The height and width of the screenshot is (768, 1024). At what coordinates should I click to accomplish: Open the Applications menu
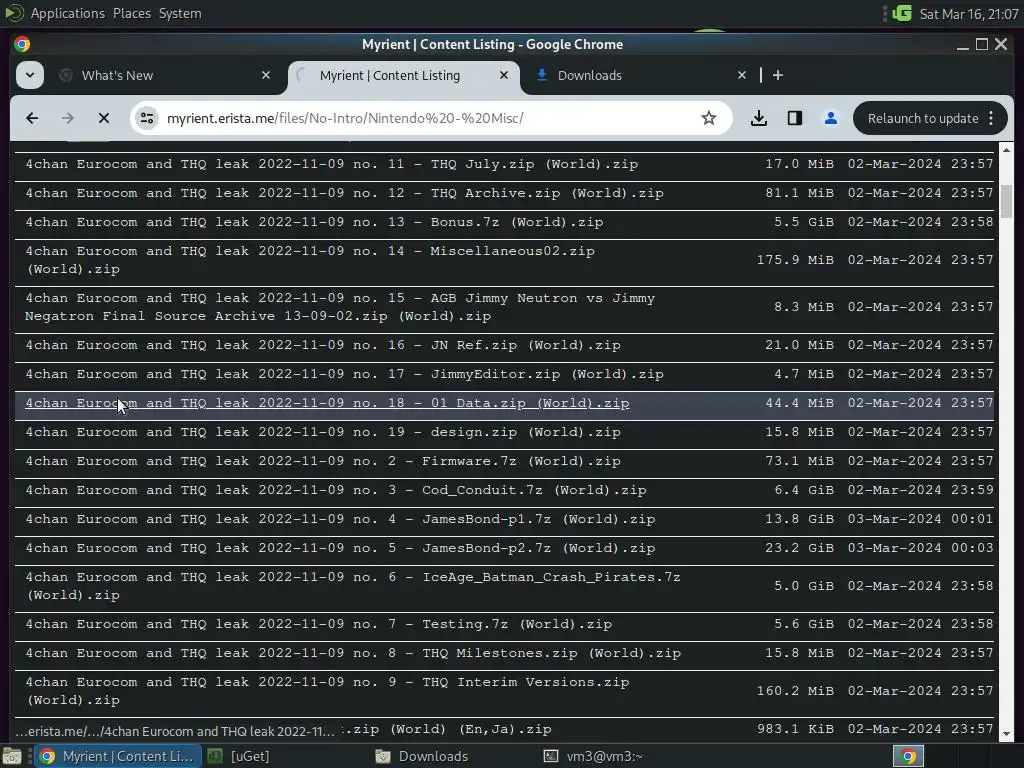click(x=67, y=13)
